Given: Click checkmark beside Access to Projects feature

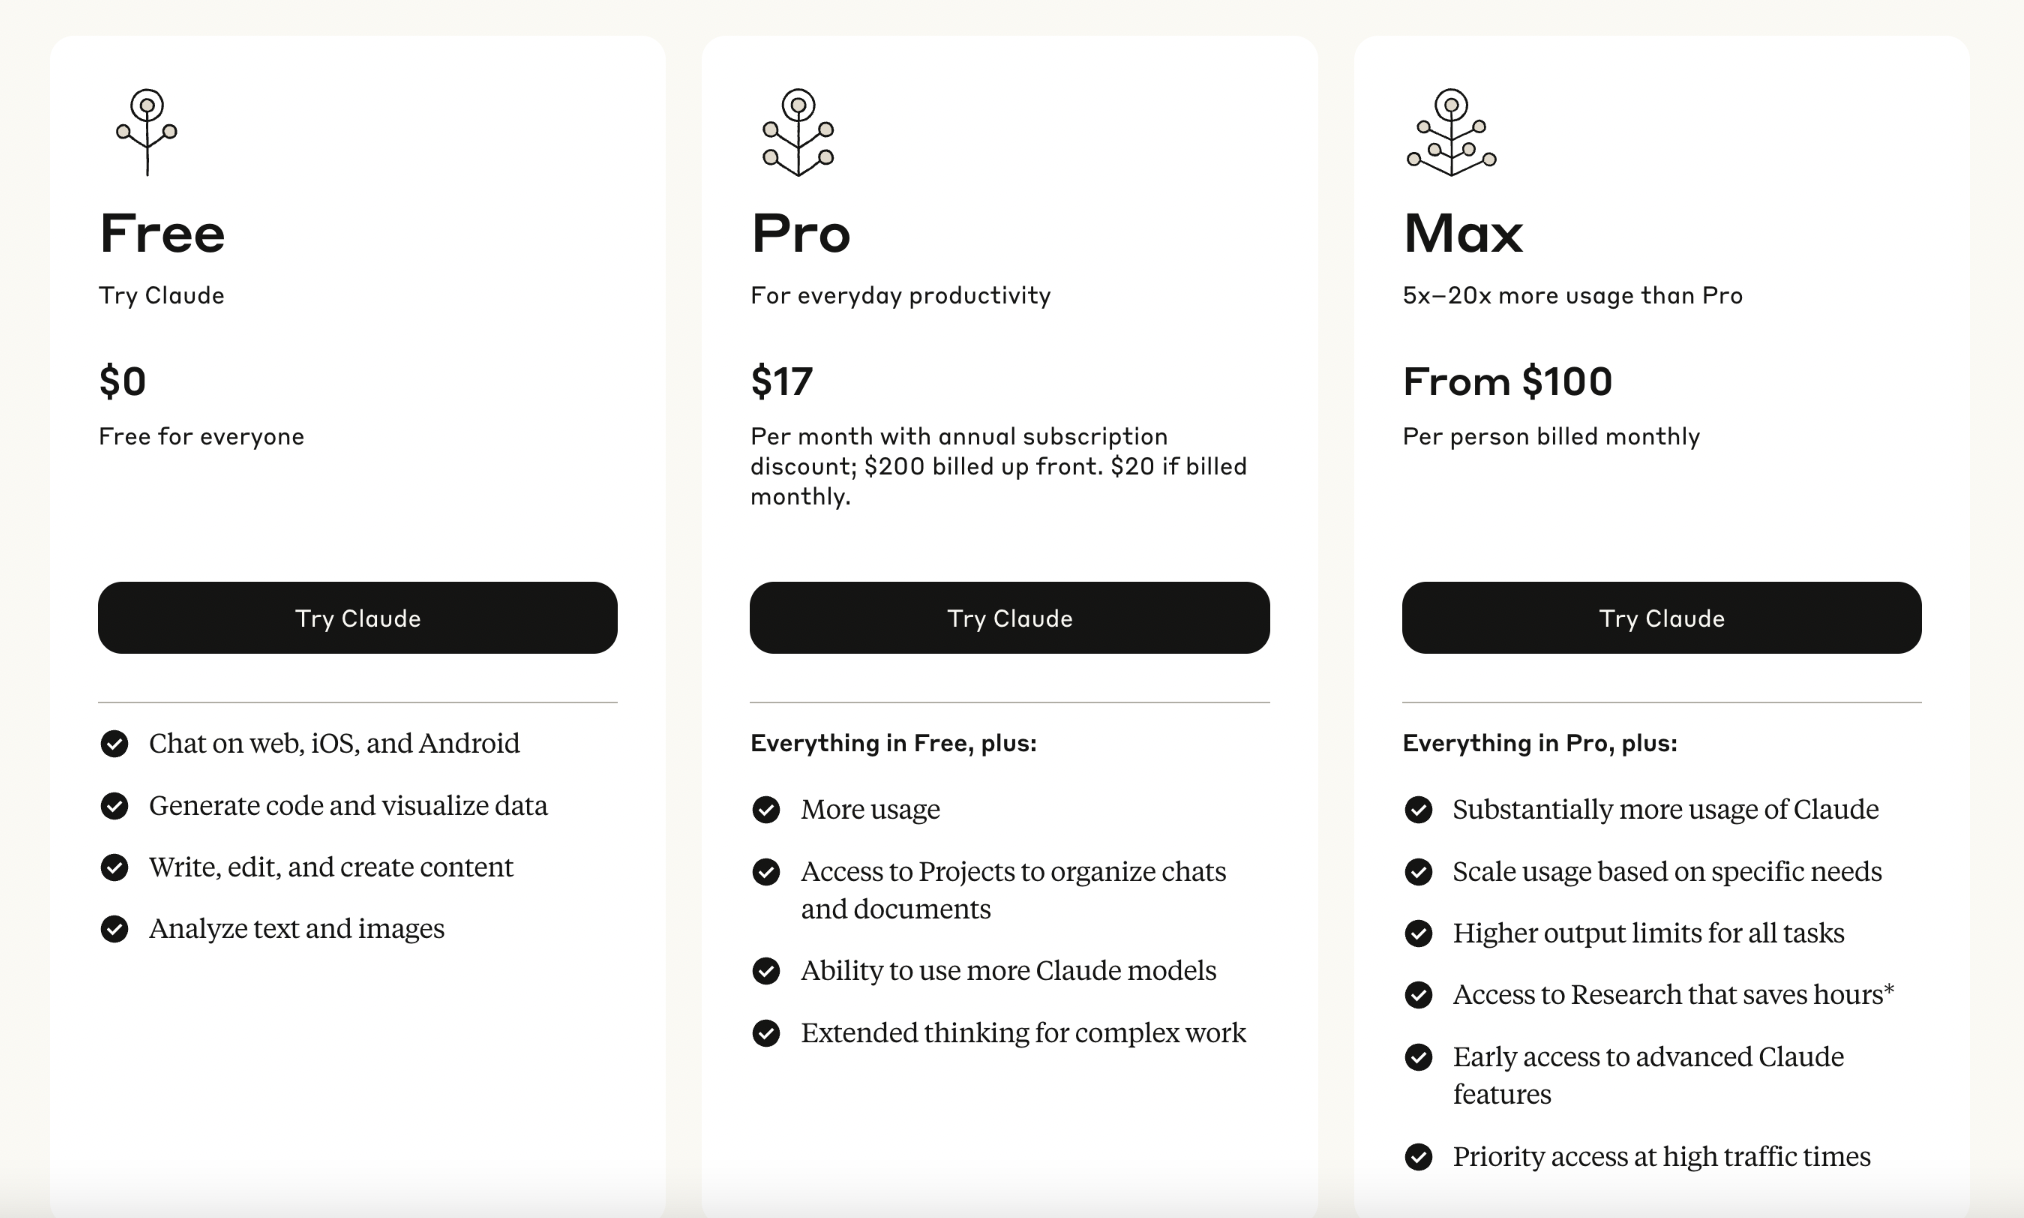Looking at the screenshot, I should [x=766, y=871].
